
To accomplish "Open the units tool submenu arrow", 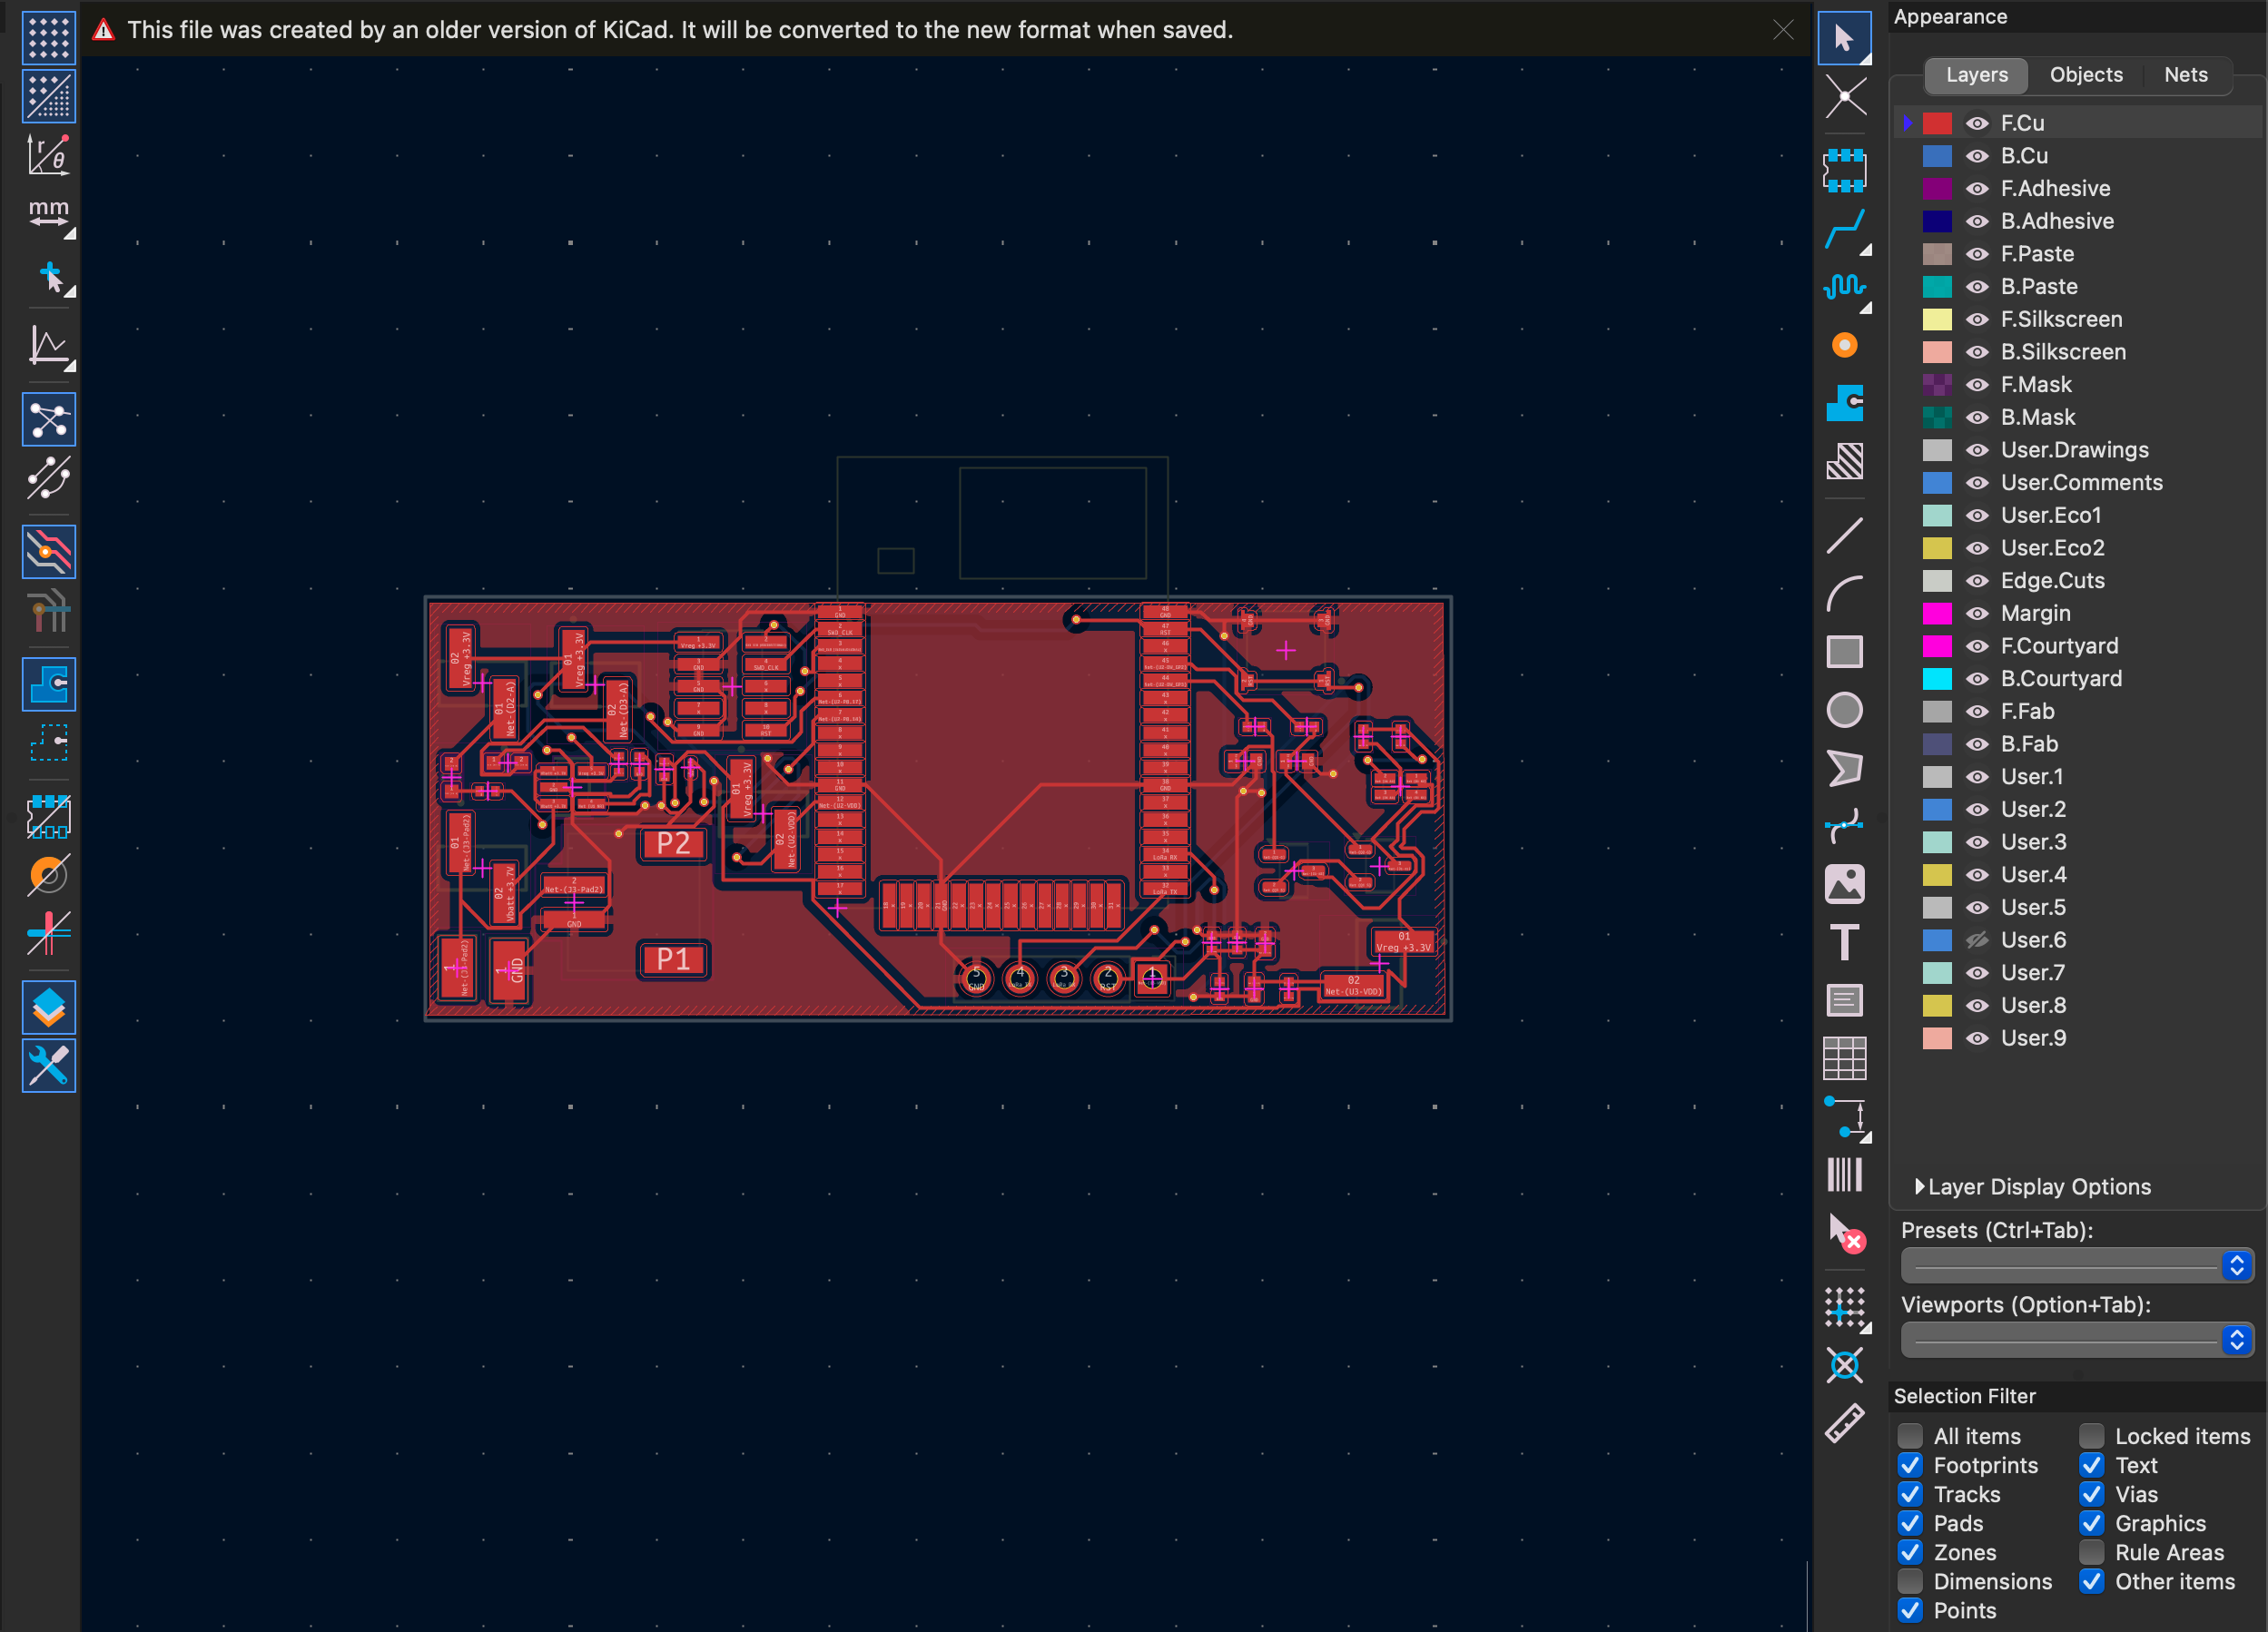I will (x=70, y=234).
